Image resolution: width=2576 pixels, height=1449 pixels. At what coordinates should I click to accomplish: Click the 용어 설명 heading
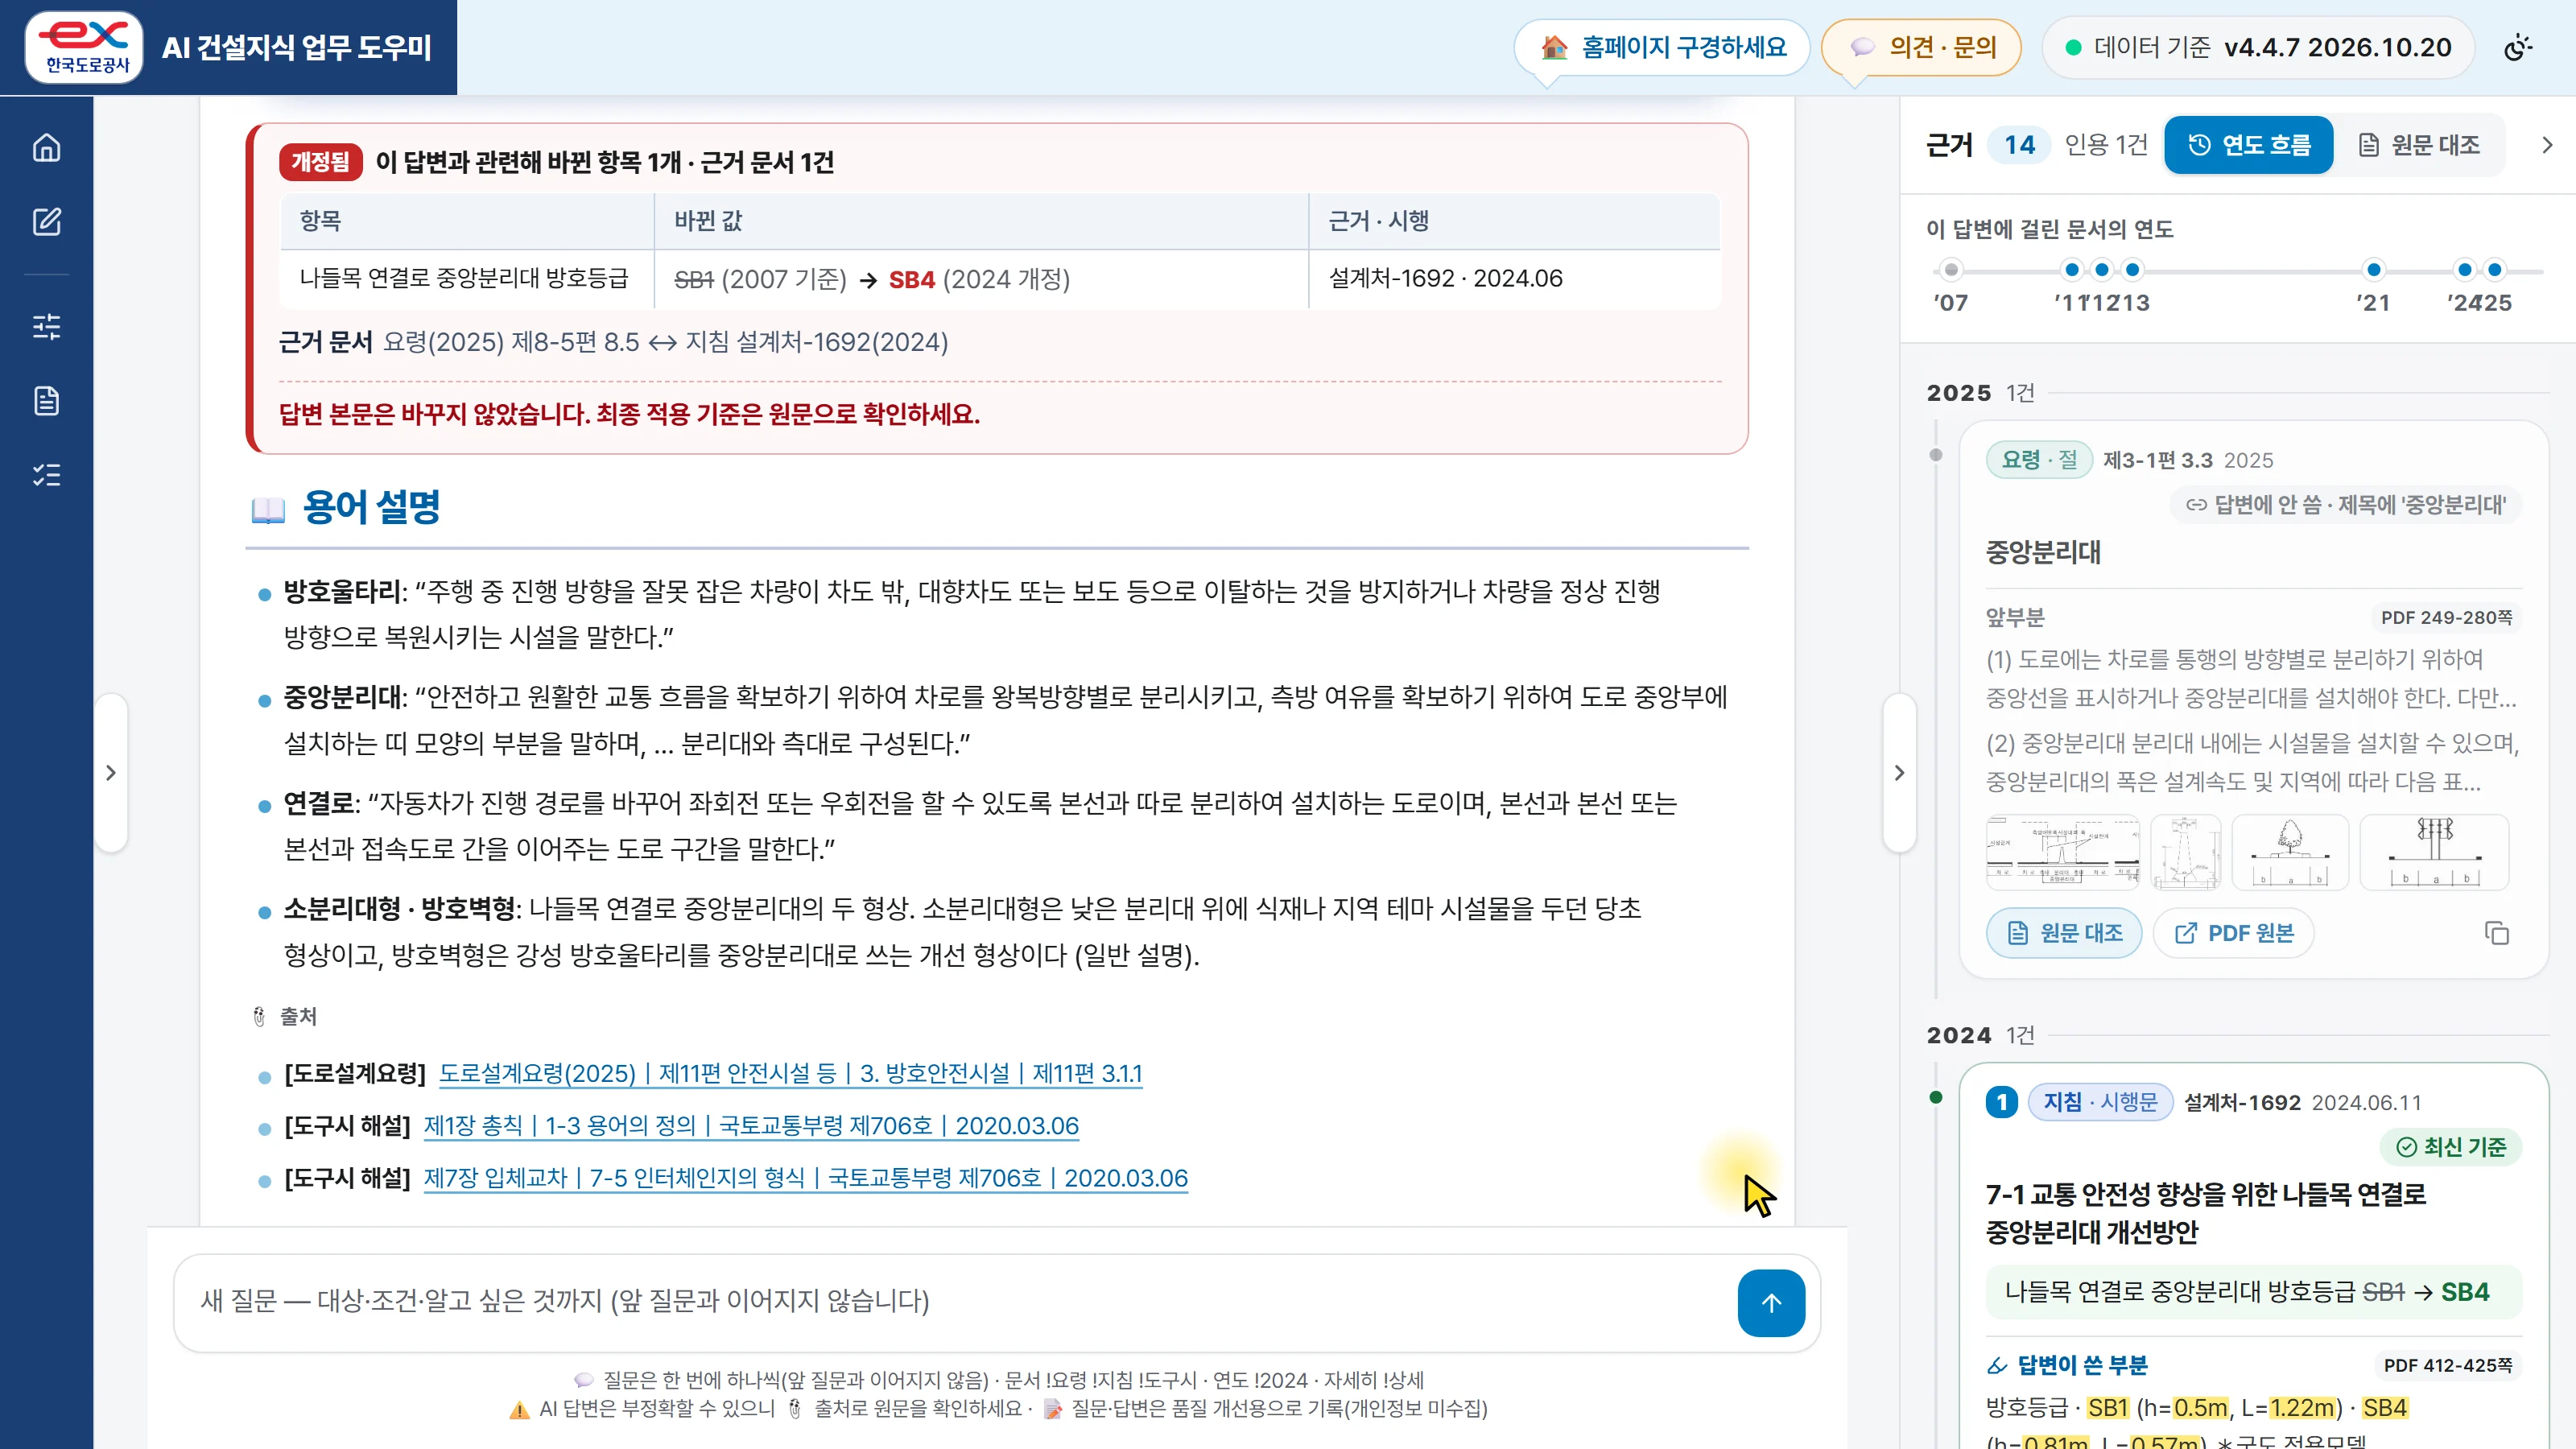[371, 507]
